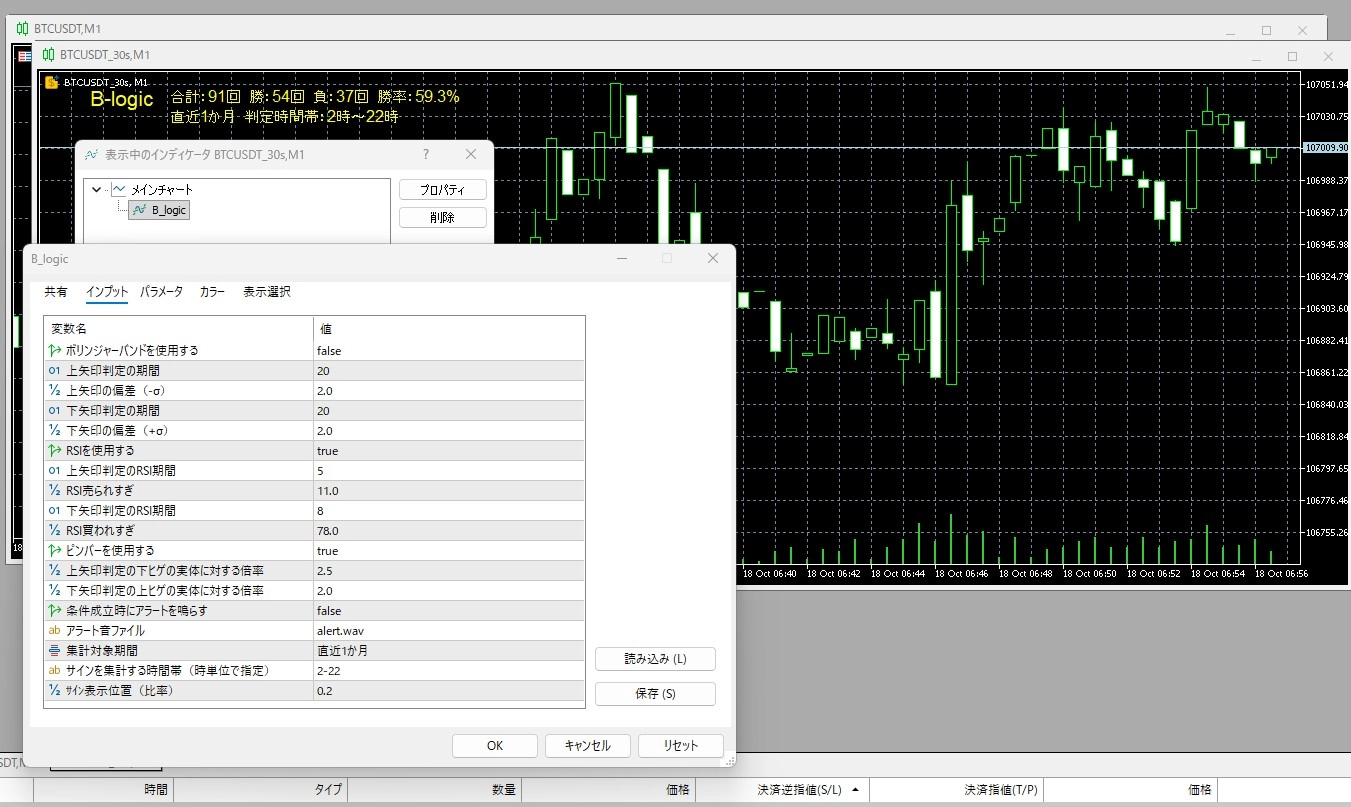Toggle 条件成立時にアラートを鳴らす value false

(x=449, y=611)
